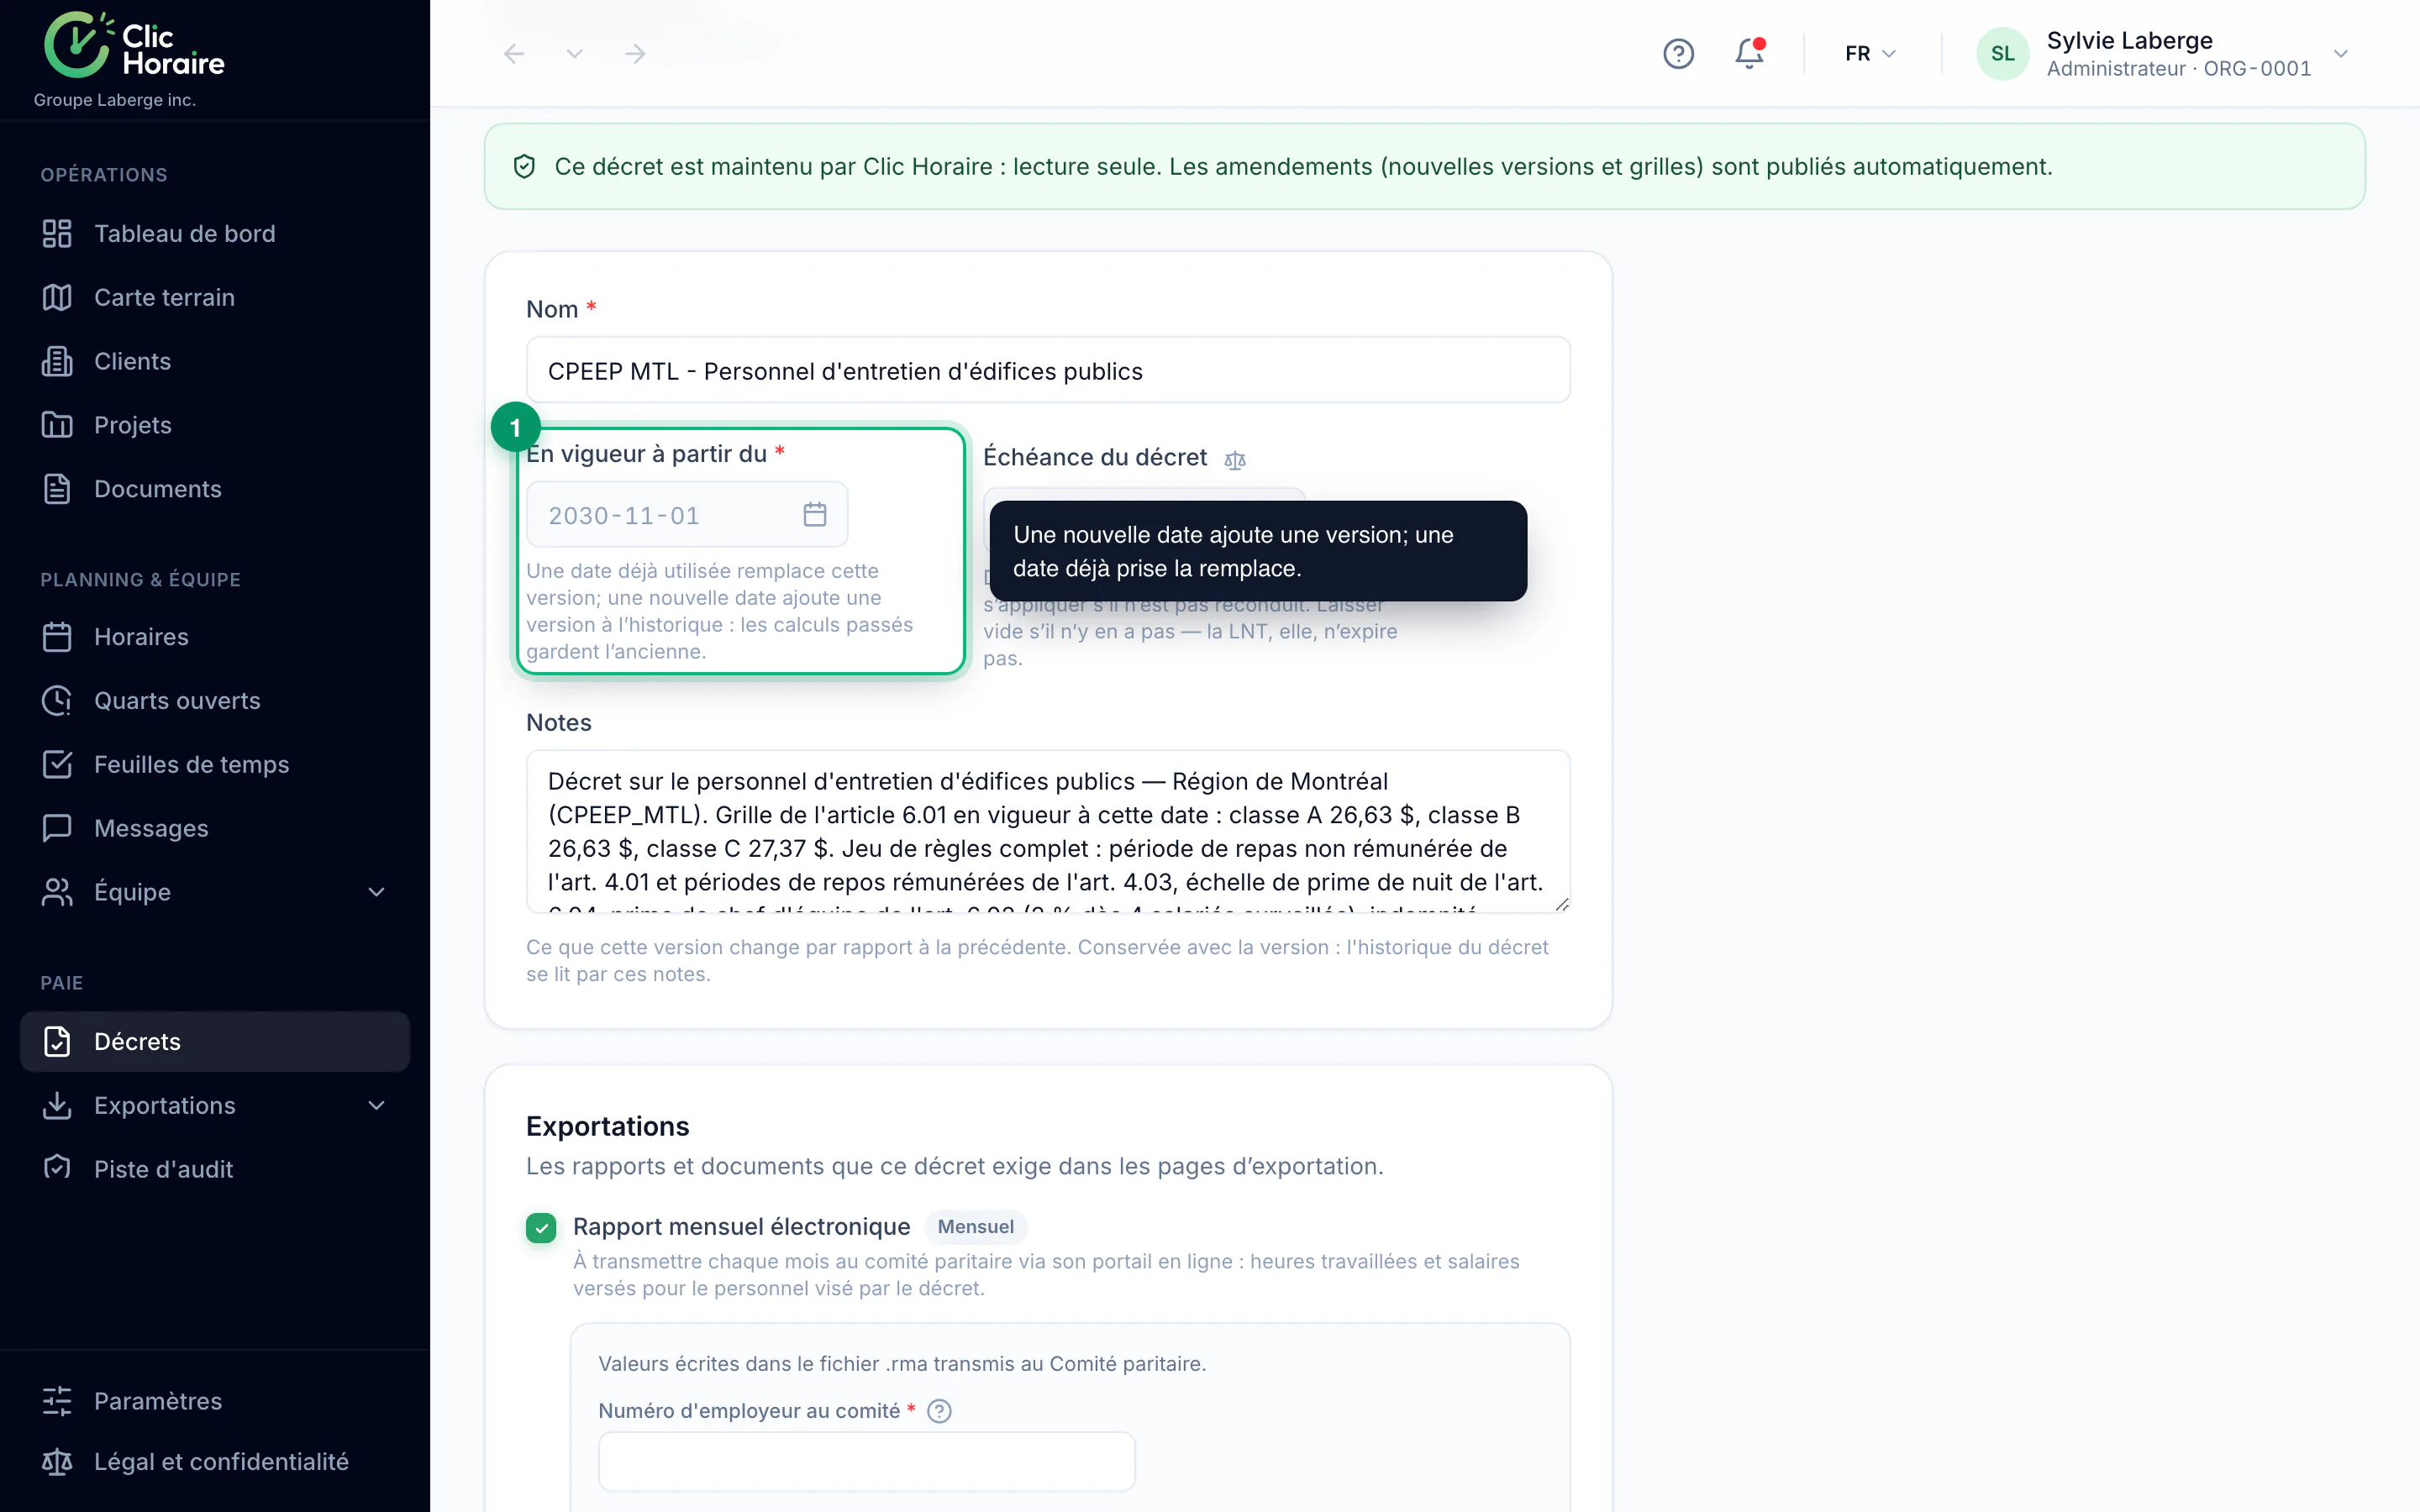Click the Groupe Laberge inc. label
Image resolution: width=2420 pixels, height=1512 pixels.
[x=115, y=100]
